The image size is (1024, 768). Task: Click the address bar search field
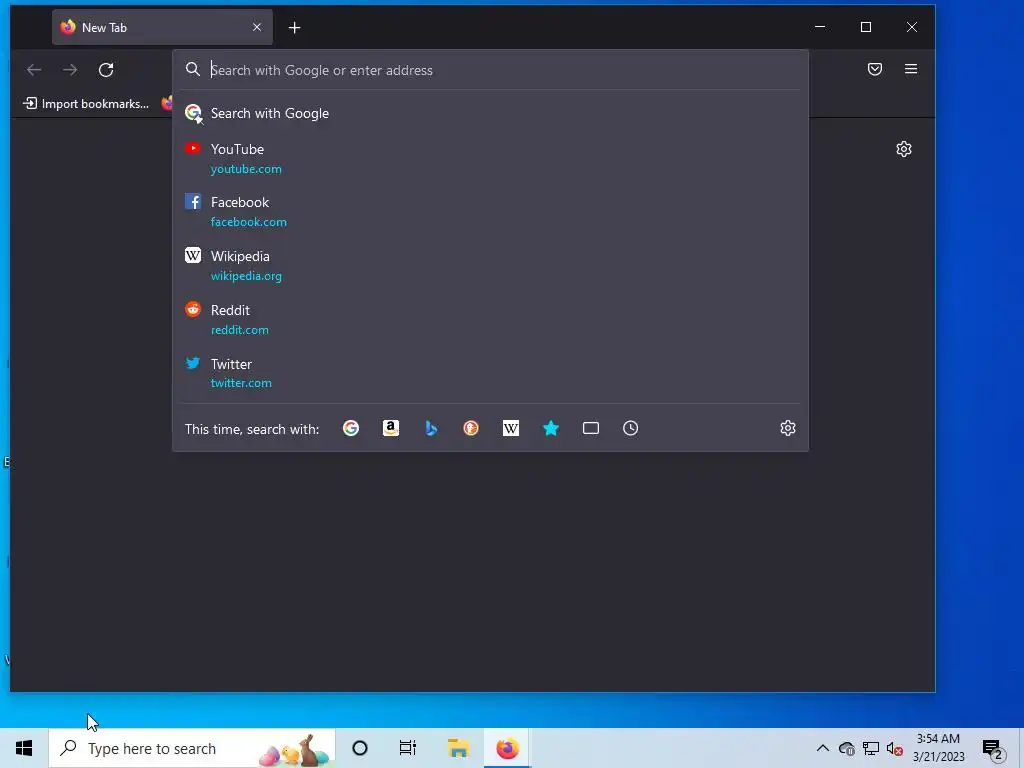[490, 70]
